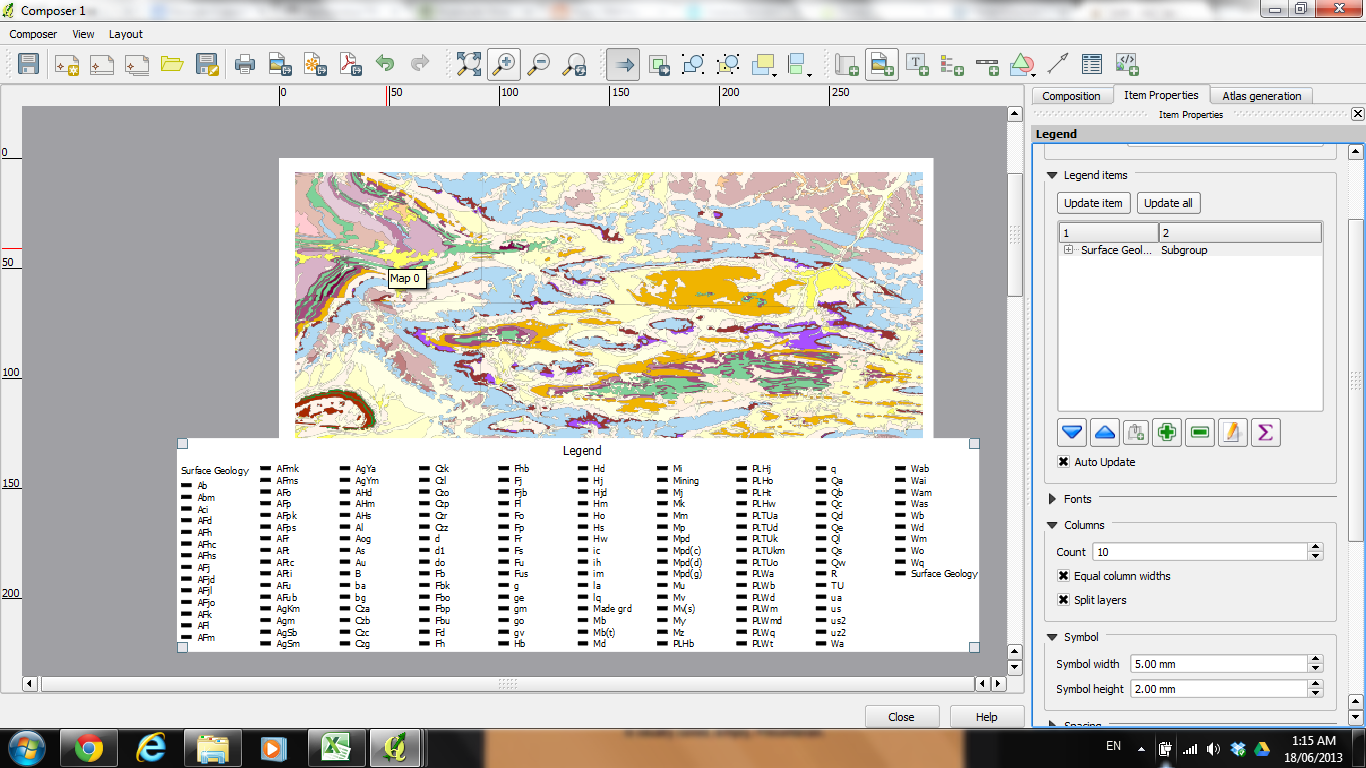Click the sigma feature count button
Screen dimensions: 1366x768
click(x=1266, y=433)
